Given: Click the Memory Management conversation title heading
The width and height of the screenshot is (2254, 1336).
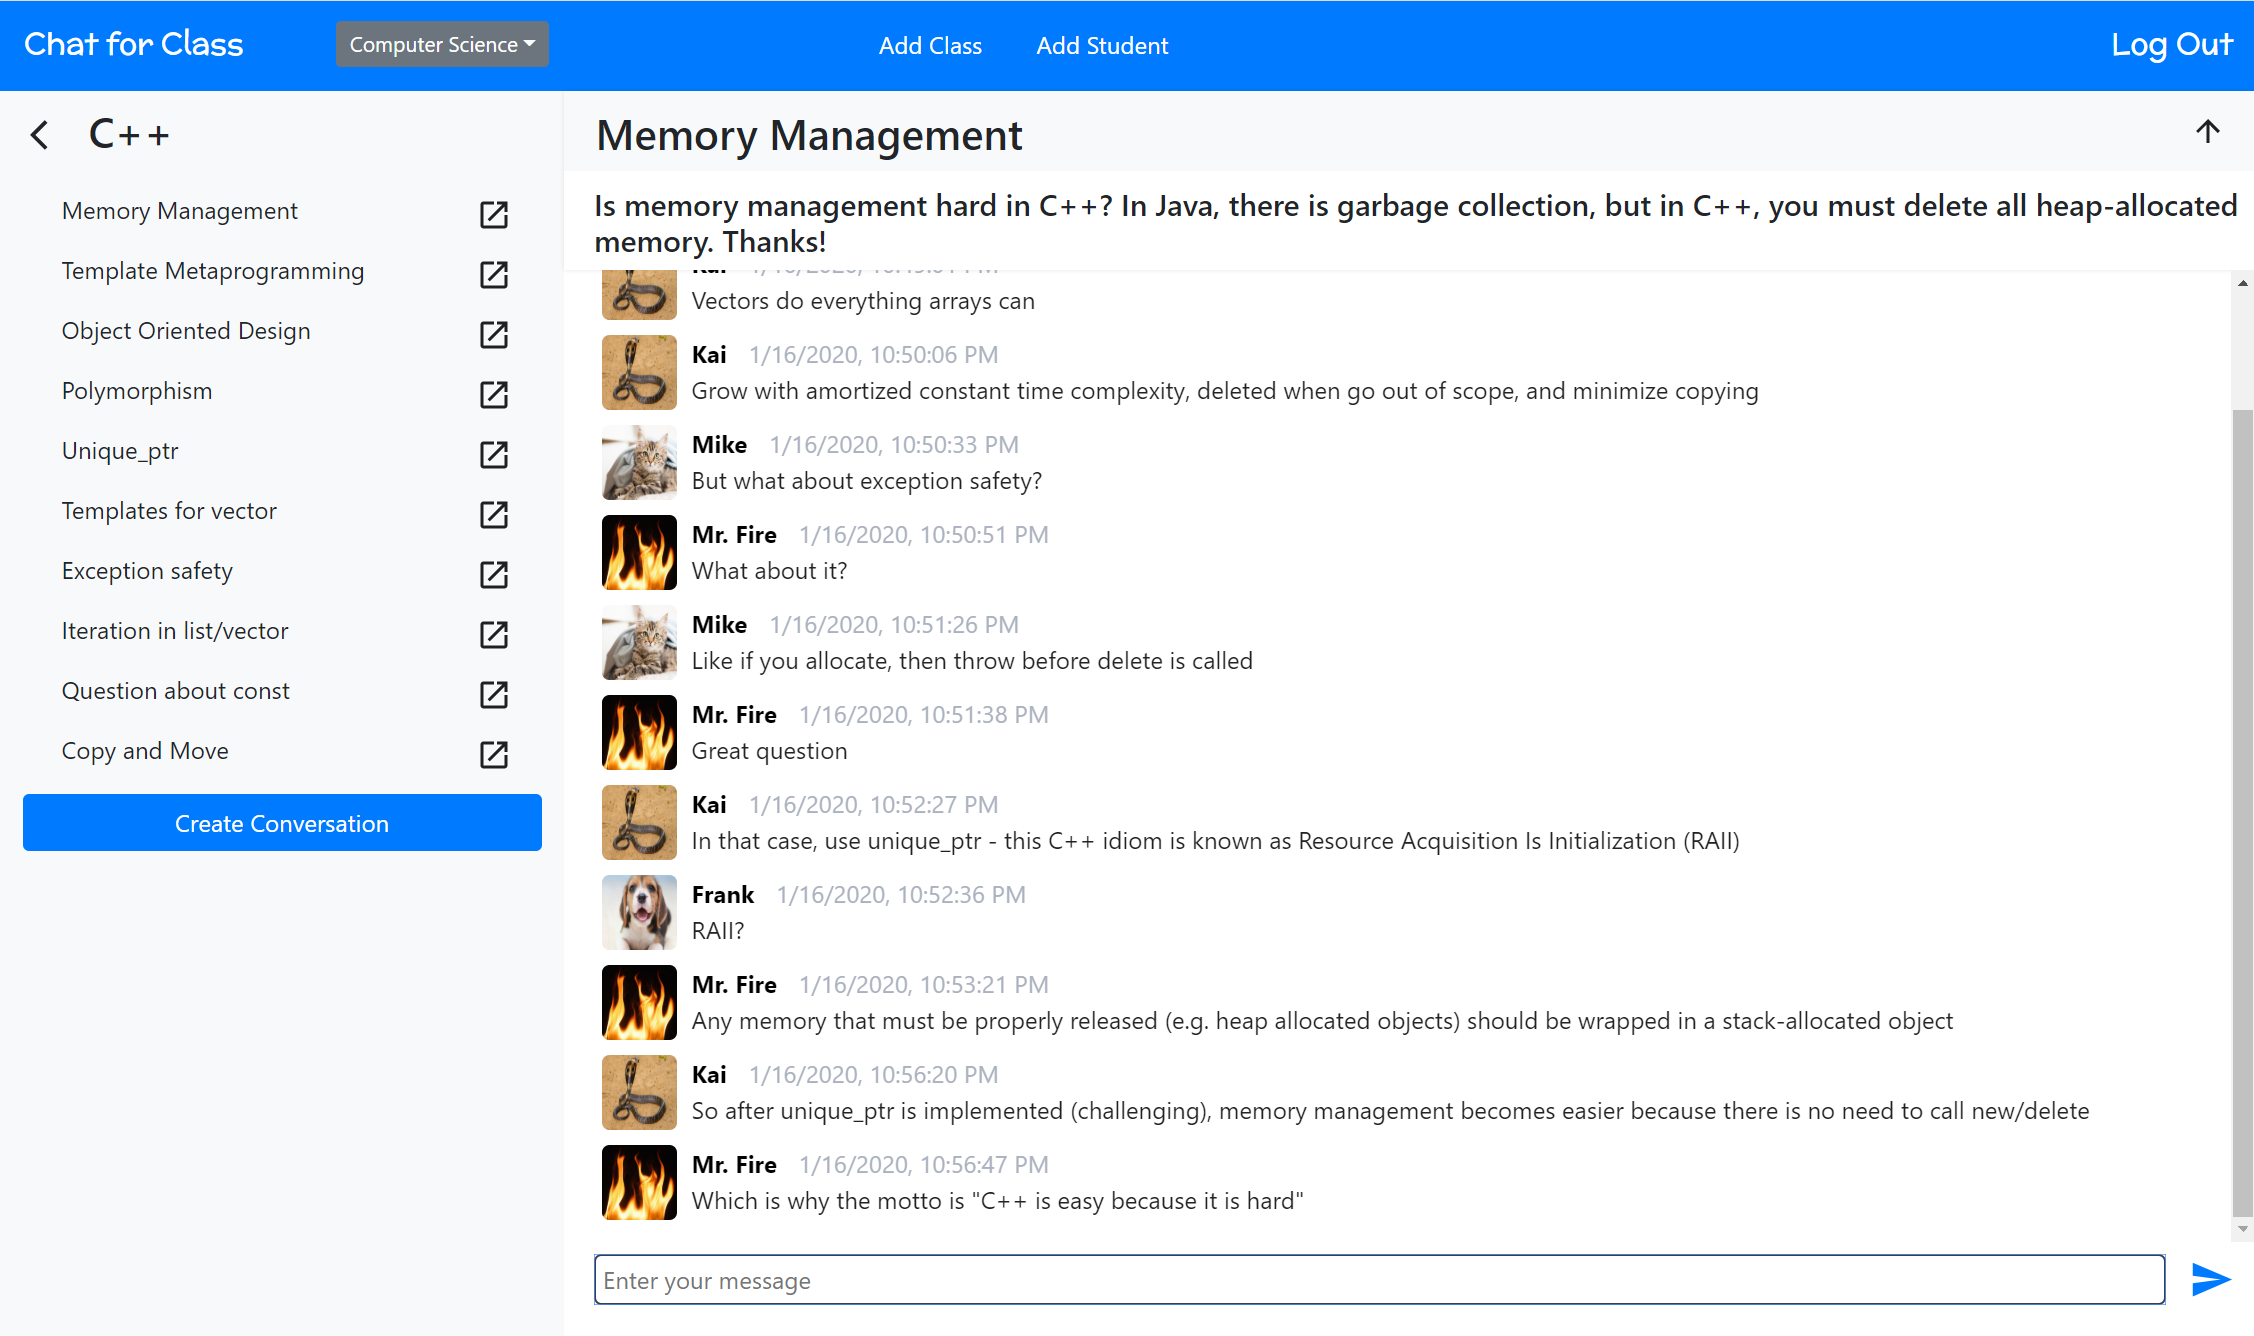Looking at the screenshot, I should point(809,135).
